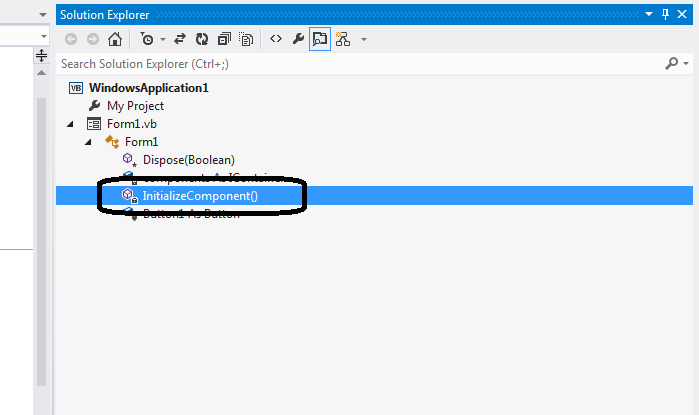
Task: Select the Form1 class node
Action: 141,142
